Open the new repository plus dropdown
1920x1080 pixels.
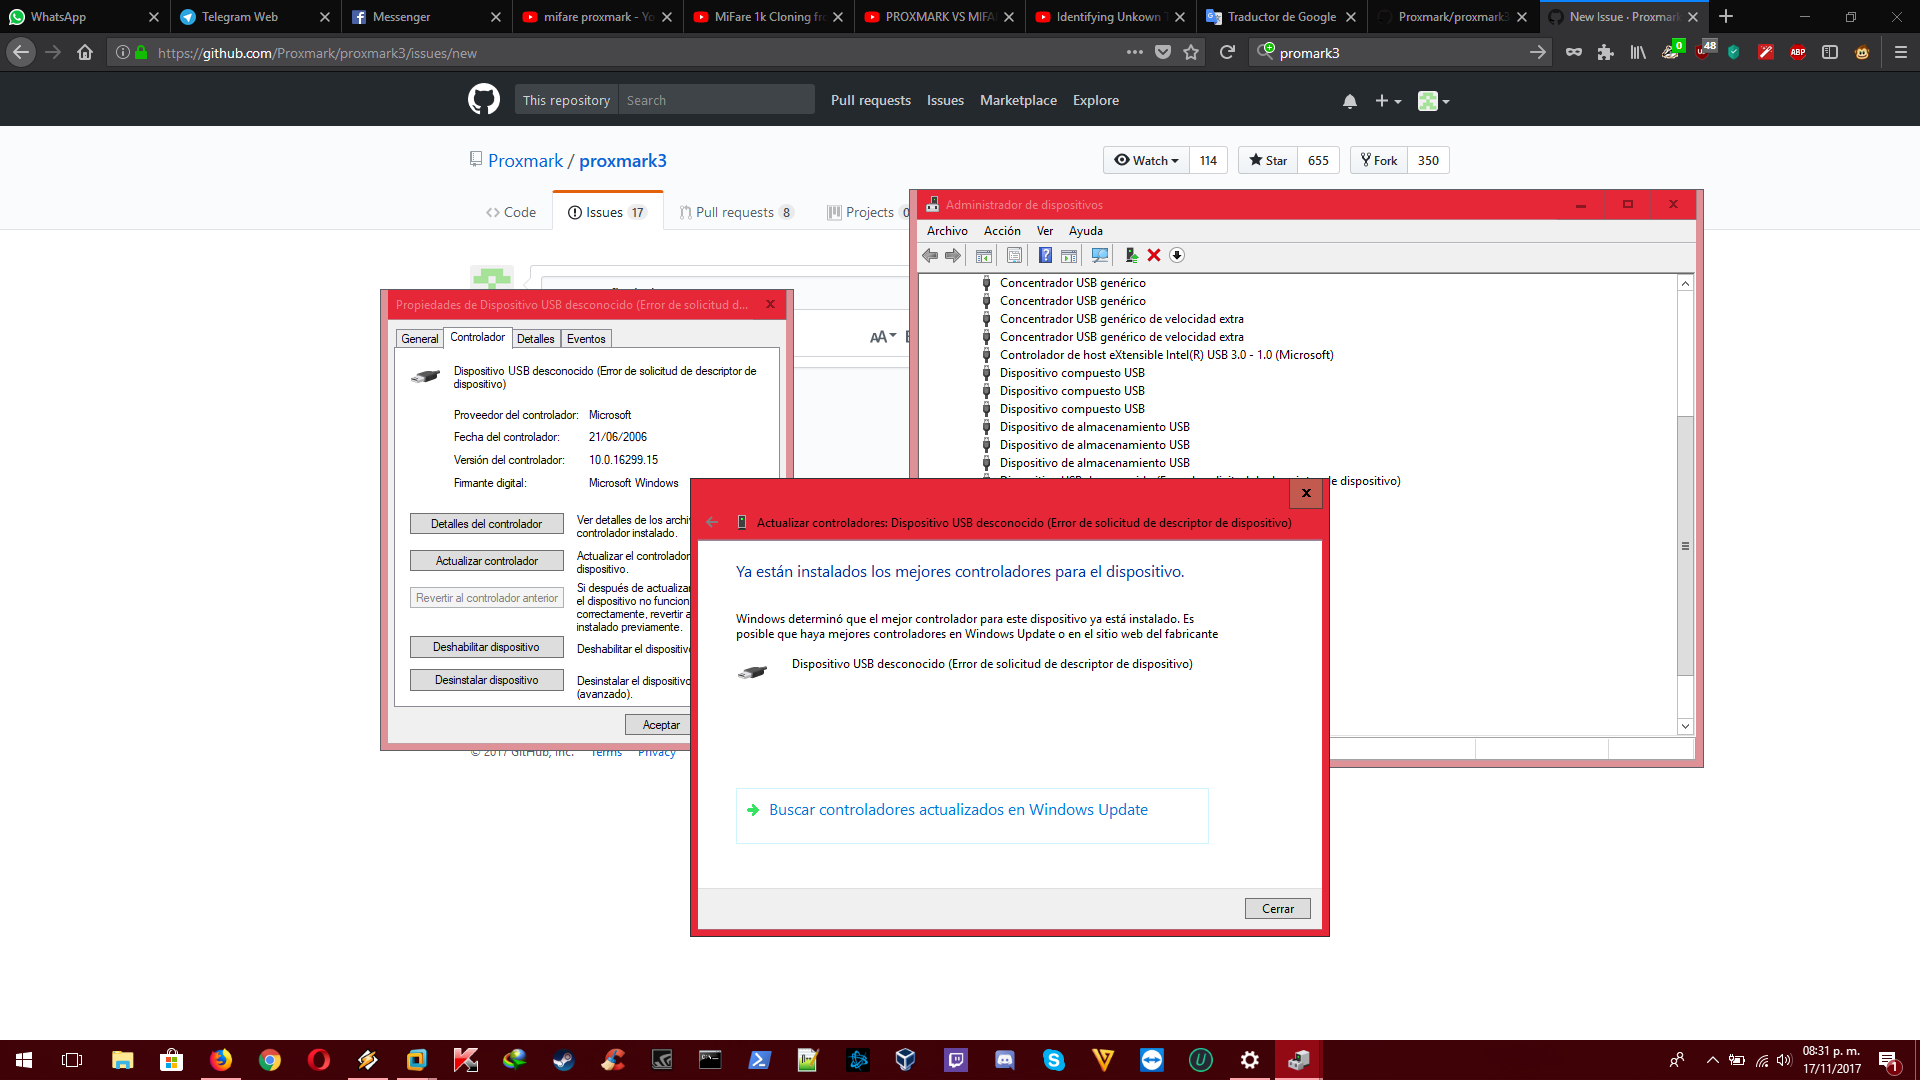(x=1387, y=100)
